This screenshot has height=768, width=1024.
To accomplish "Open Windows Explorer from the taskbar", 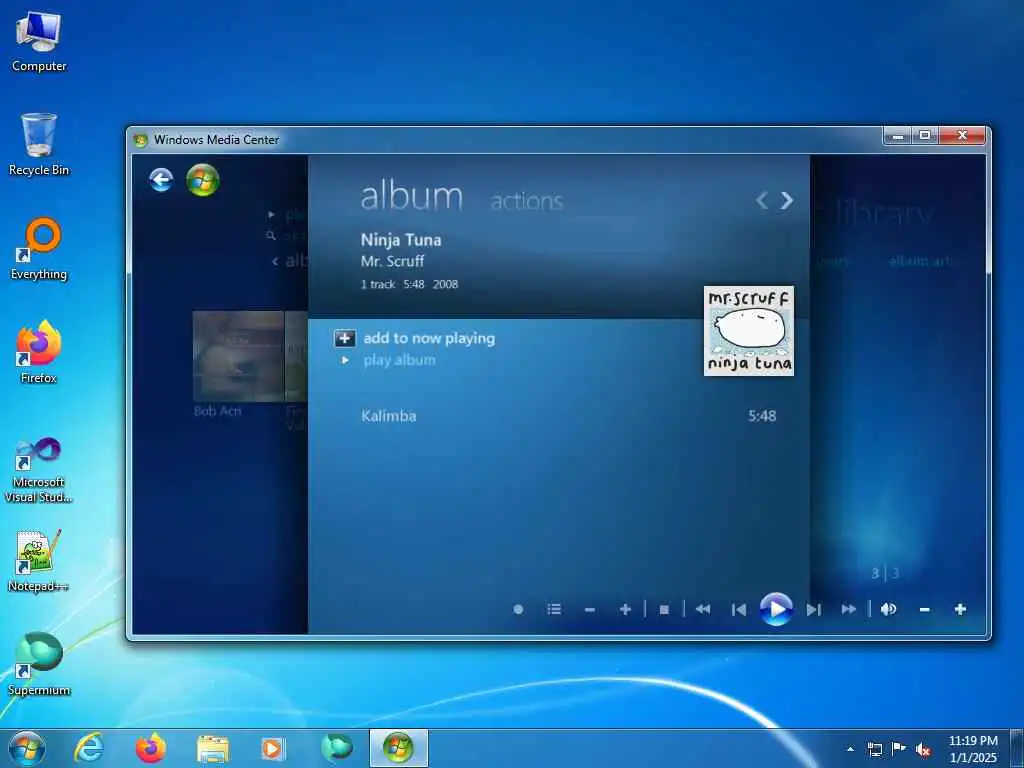I will 213,749.
